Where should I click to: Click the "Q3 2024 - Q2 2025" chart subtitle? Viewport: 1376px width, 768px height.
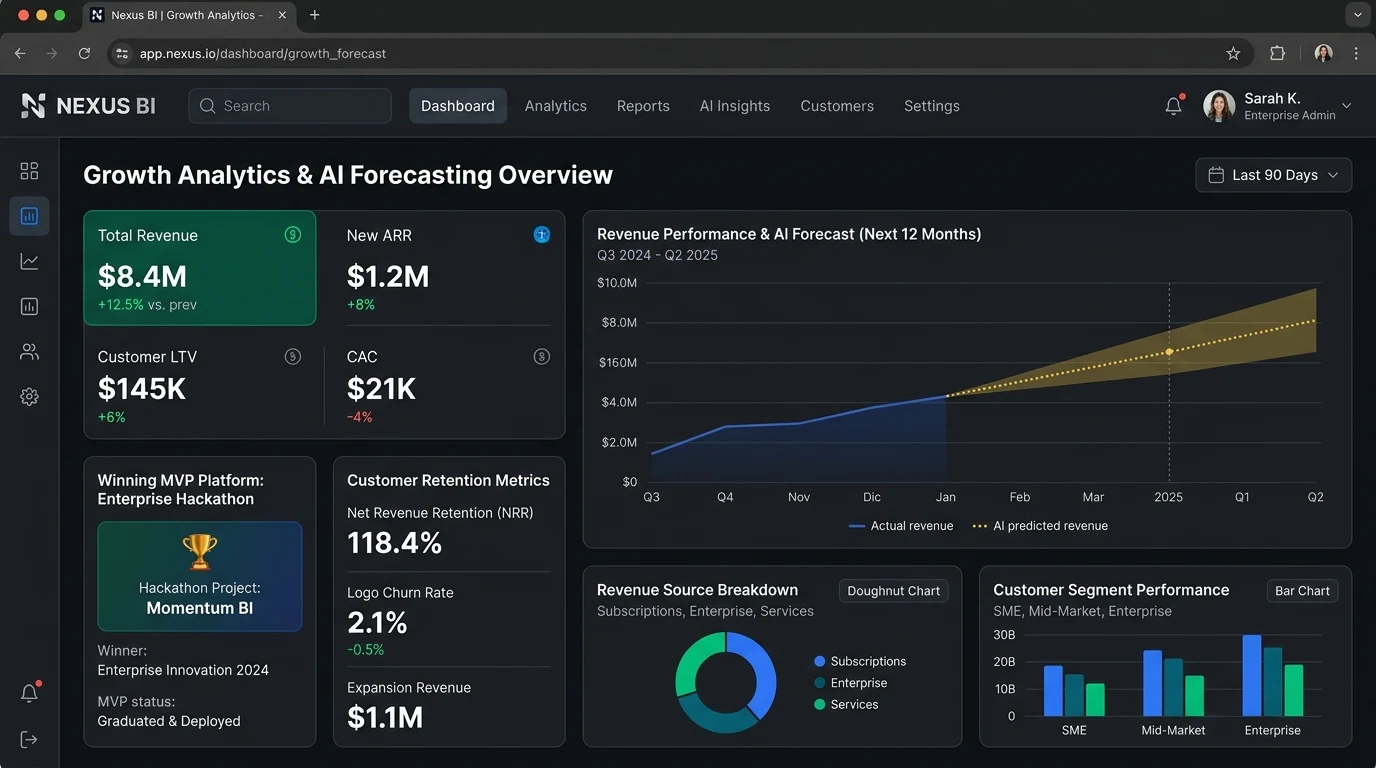(657, 255)
